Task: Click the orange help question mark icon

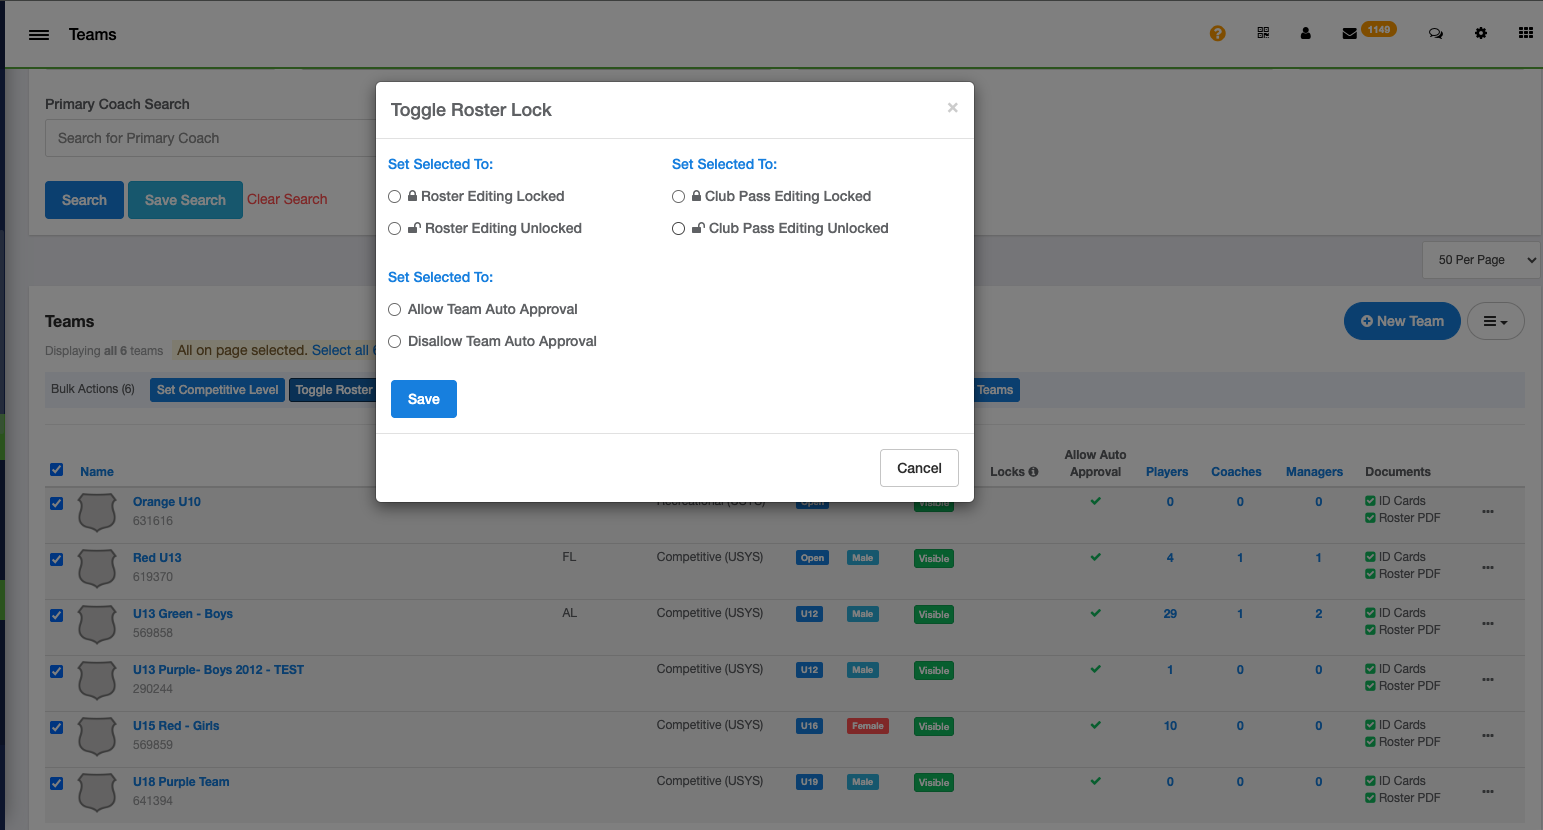Action: coord(1217,34)
